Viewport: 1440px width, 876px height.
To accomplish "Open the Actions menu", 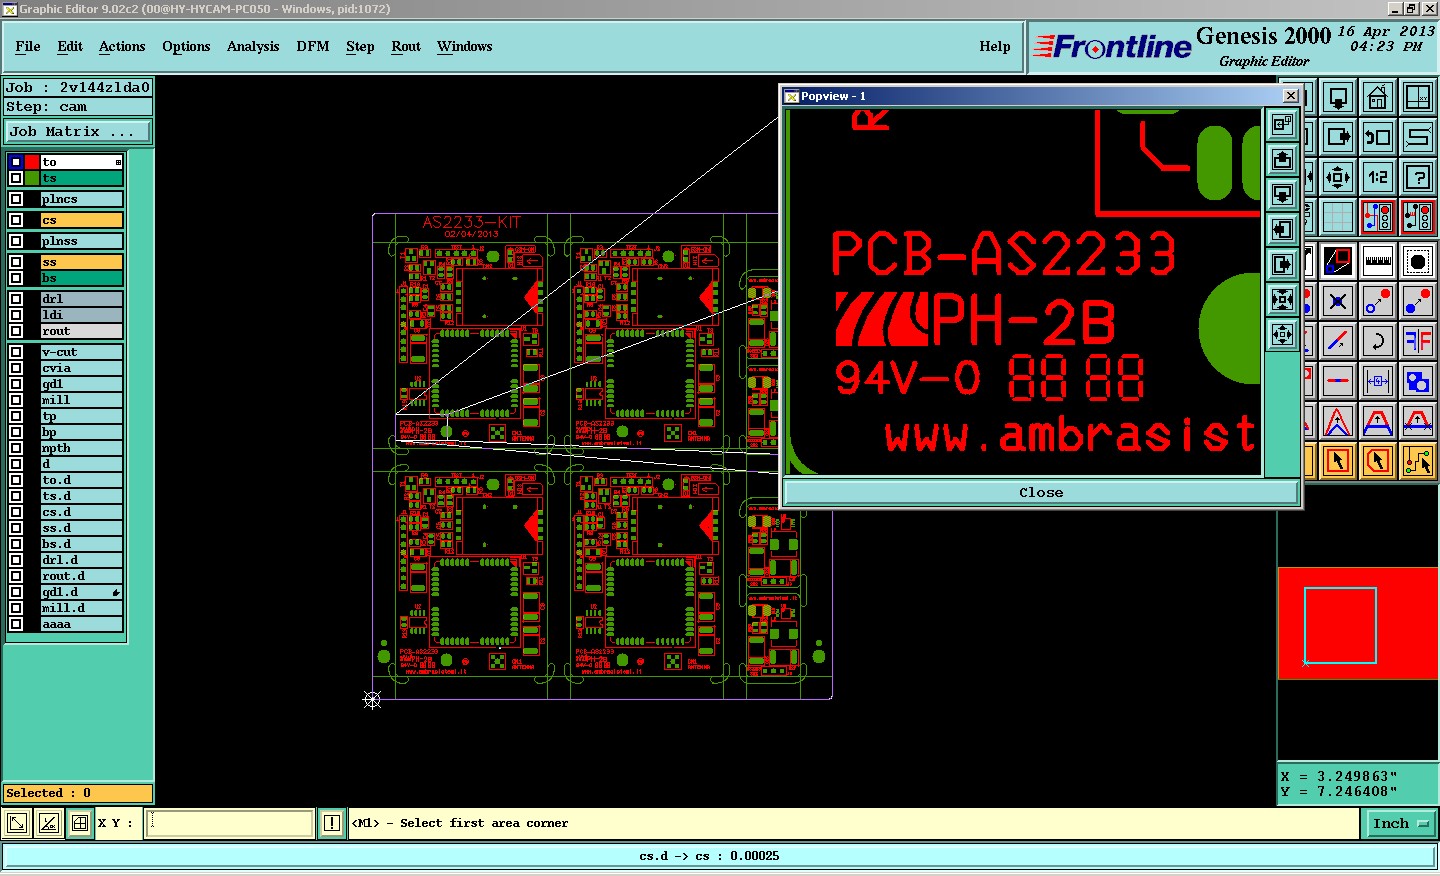I will pyautogui.click(x=122, y=47).
